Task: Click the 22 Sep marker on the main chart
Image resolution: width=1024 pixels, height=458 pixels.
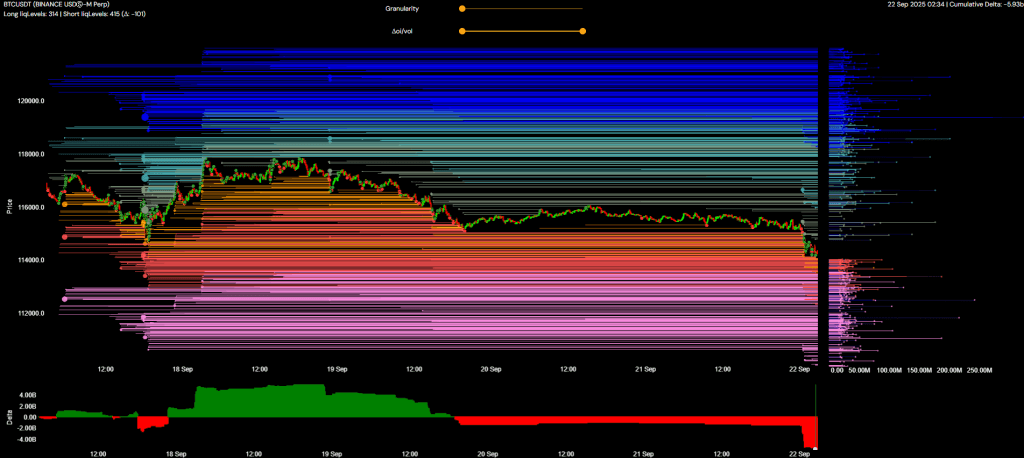Action: click(799, 369)
